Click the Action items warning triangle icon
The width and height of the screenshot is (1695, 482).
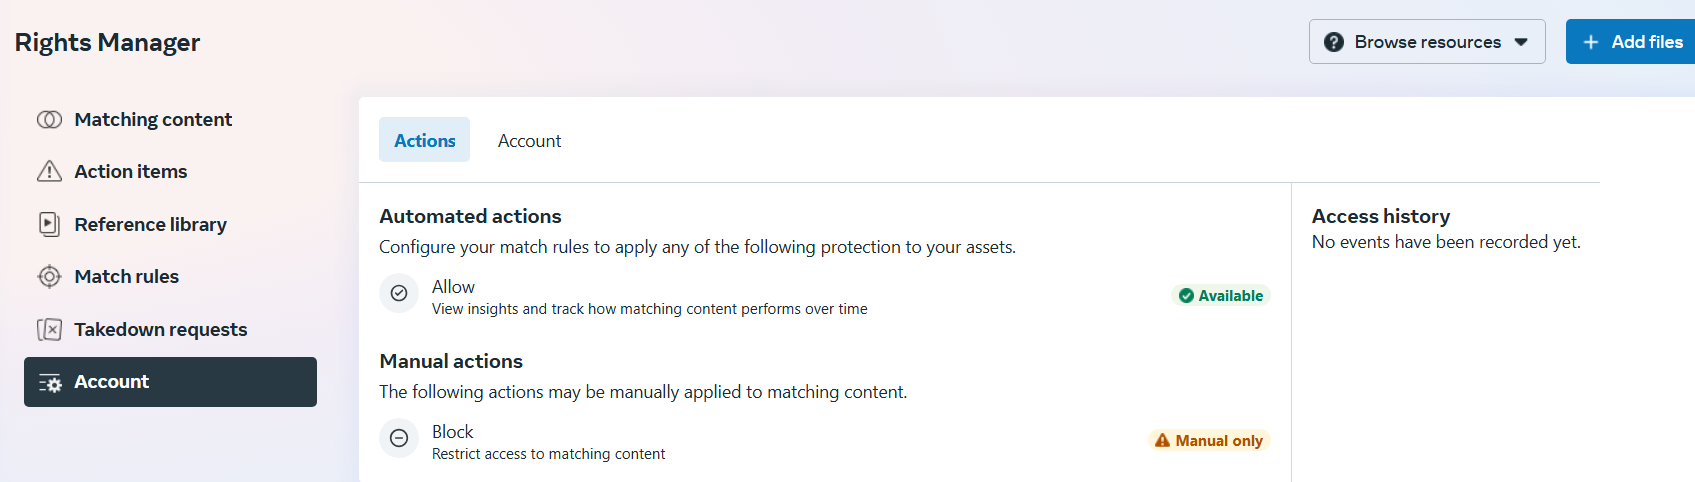pyautogui.click(x=49, y=172)
